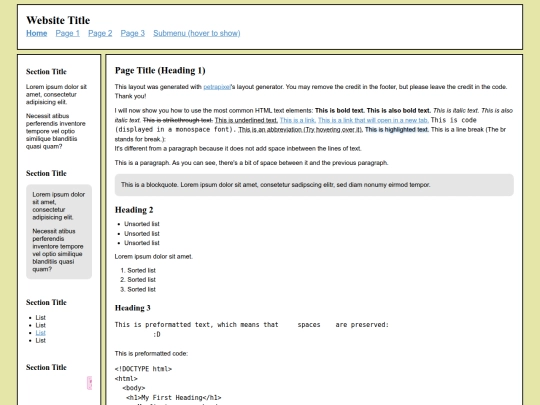
Task: Click the 'This is a link.' hyperlink
Action: 297,120
